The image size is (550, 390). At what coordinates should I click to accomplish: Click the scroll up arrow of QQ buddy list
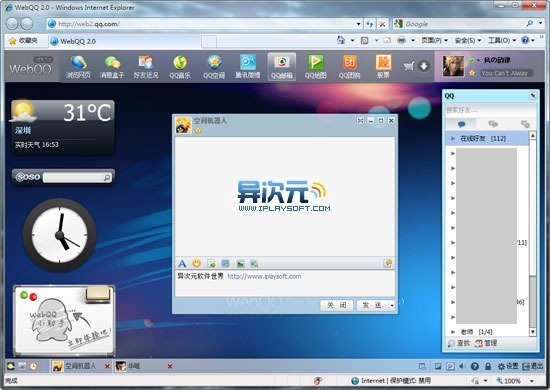(x=533, y=135)
